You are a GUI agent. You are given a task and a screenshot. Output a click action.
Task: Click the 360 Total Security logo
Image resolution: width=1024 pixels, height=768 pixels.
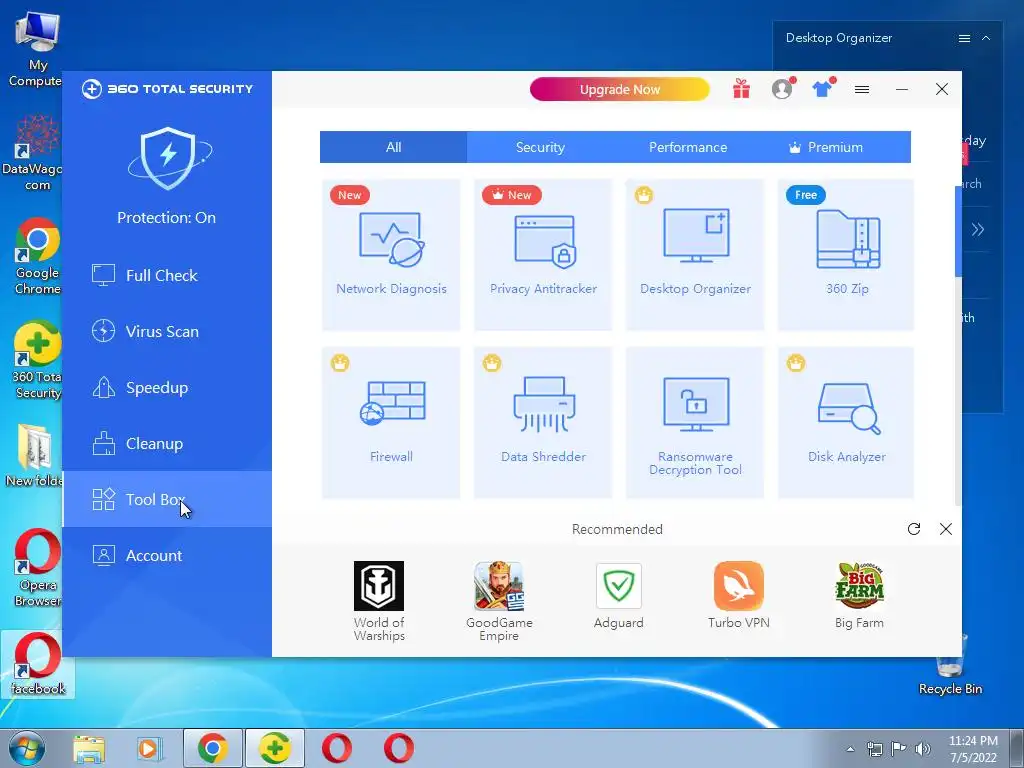(x=167, y=89)
